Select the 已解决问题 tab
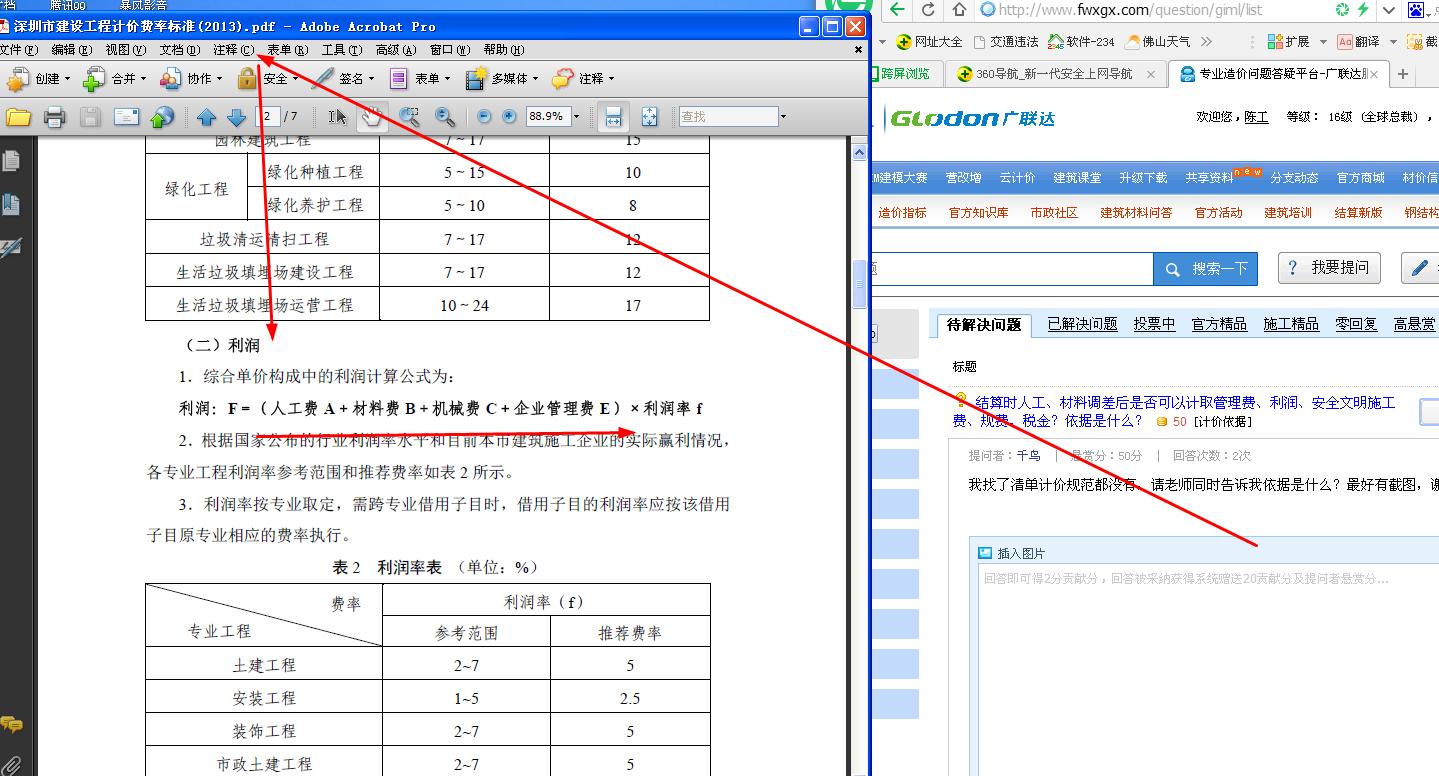This screenshot has height=776, width=1439. coord(1082,324)
